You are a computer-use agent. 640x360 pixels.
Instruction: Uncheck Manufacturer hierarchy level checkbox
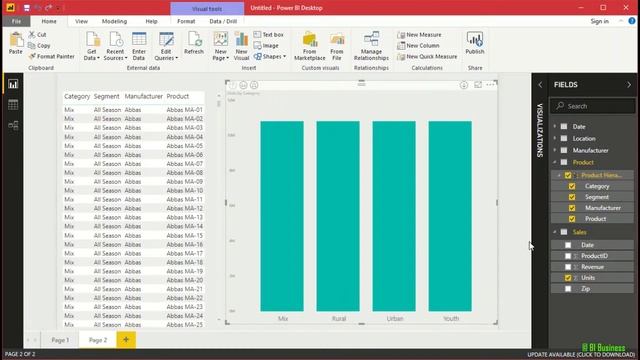click(572, 208)
